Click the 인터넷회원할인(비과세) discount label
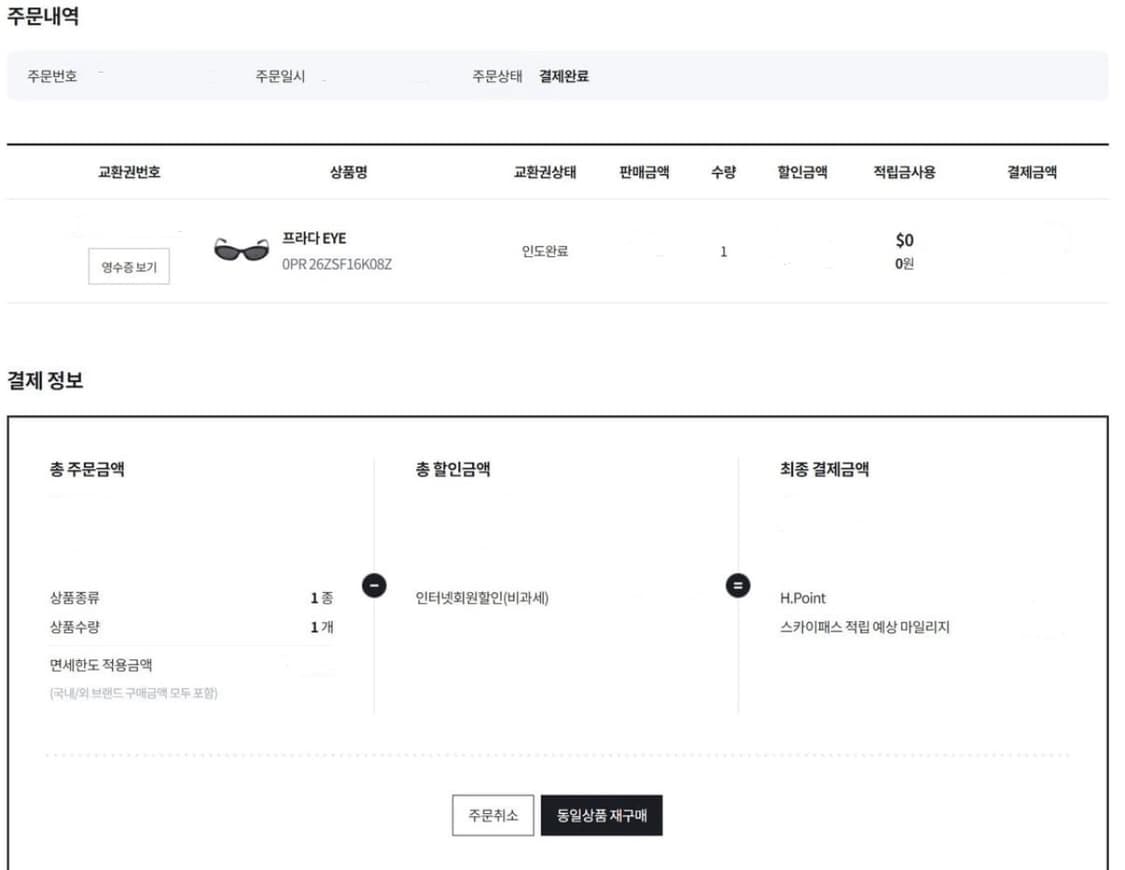The image size is (1125, 870). click(482, 598)
